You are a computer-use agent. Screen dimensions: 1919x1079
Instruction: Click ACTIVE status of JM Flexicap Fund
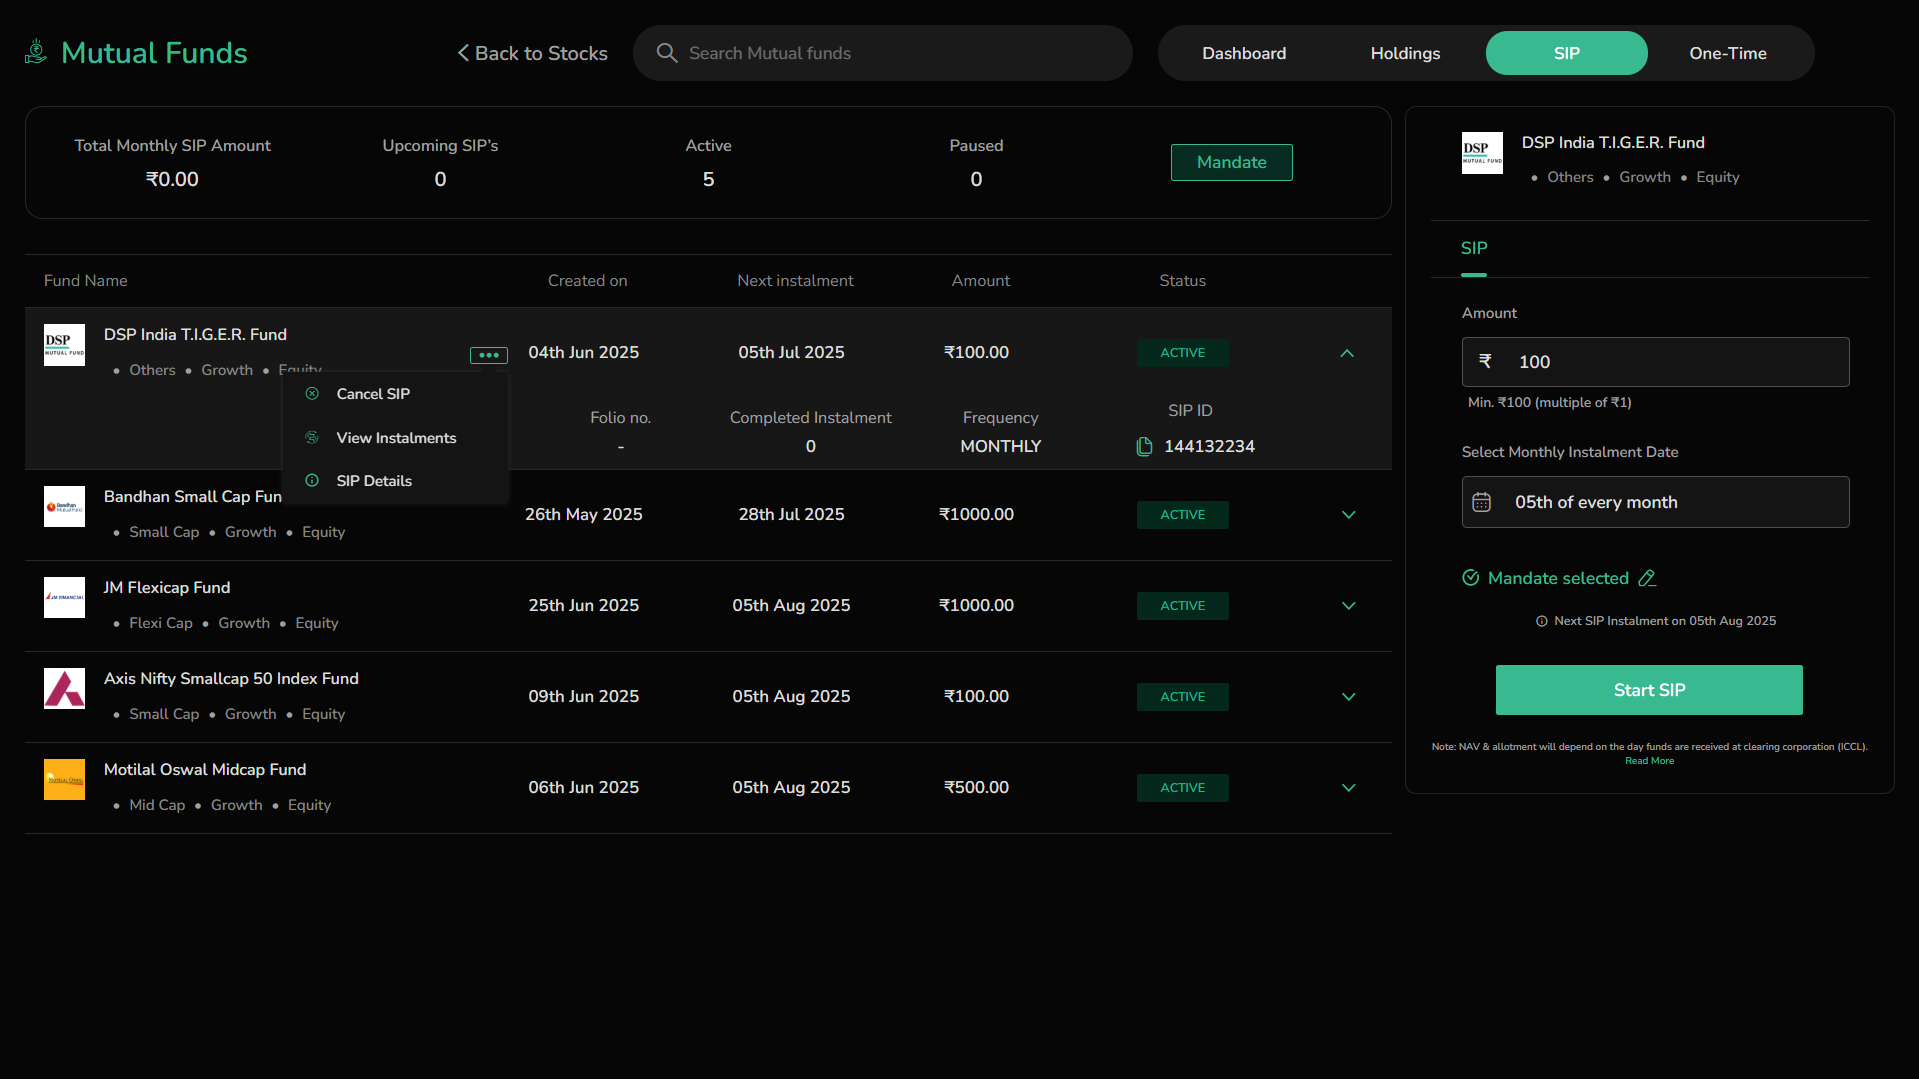[x=1182, y=606]
